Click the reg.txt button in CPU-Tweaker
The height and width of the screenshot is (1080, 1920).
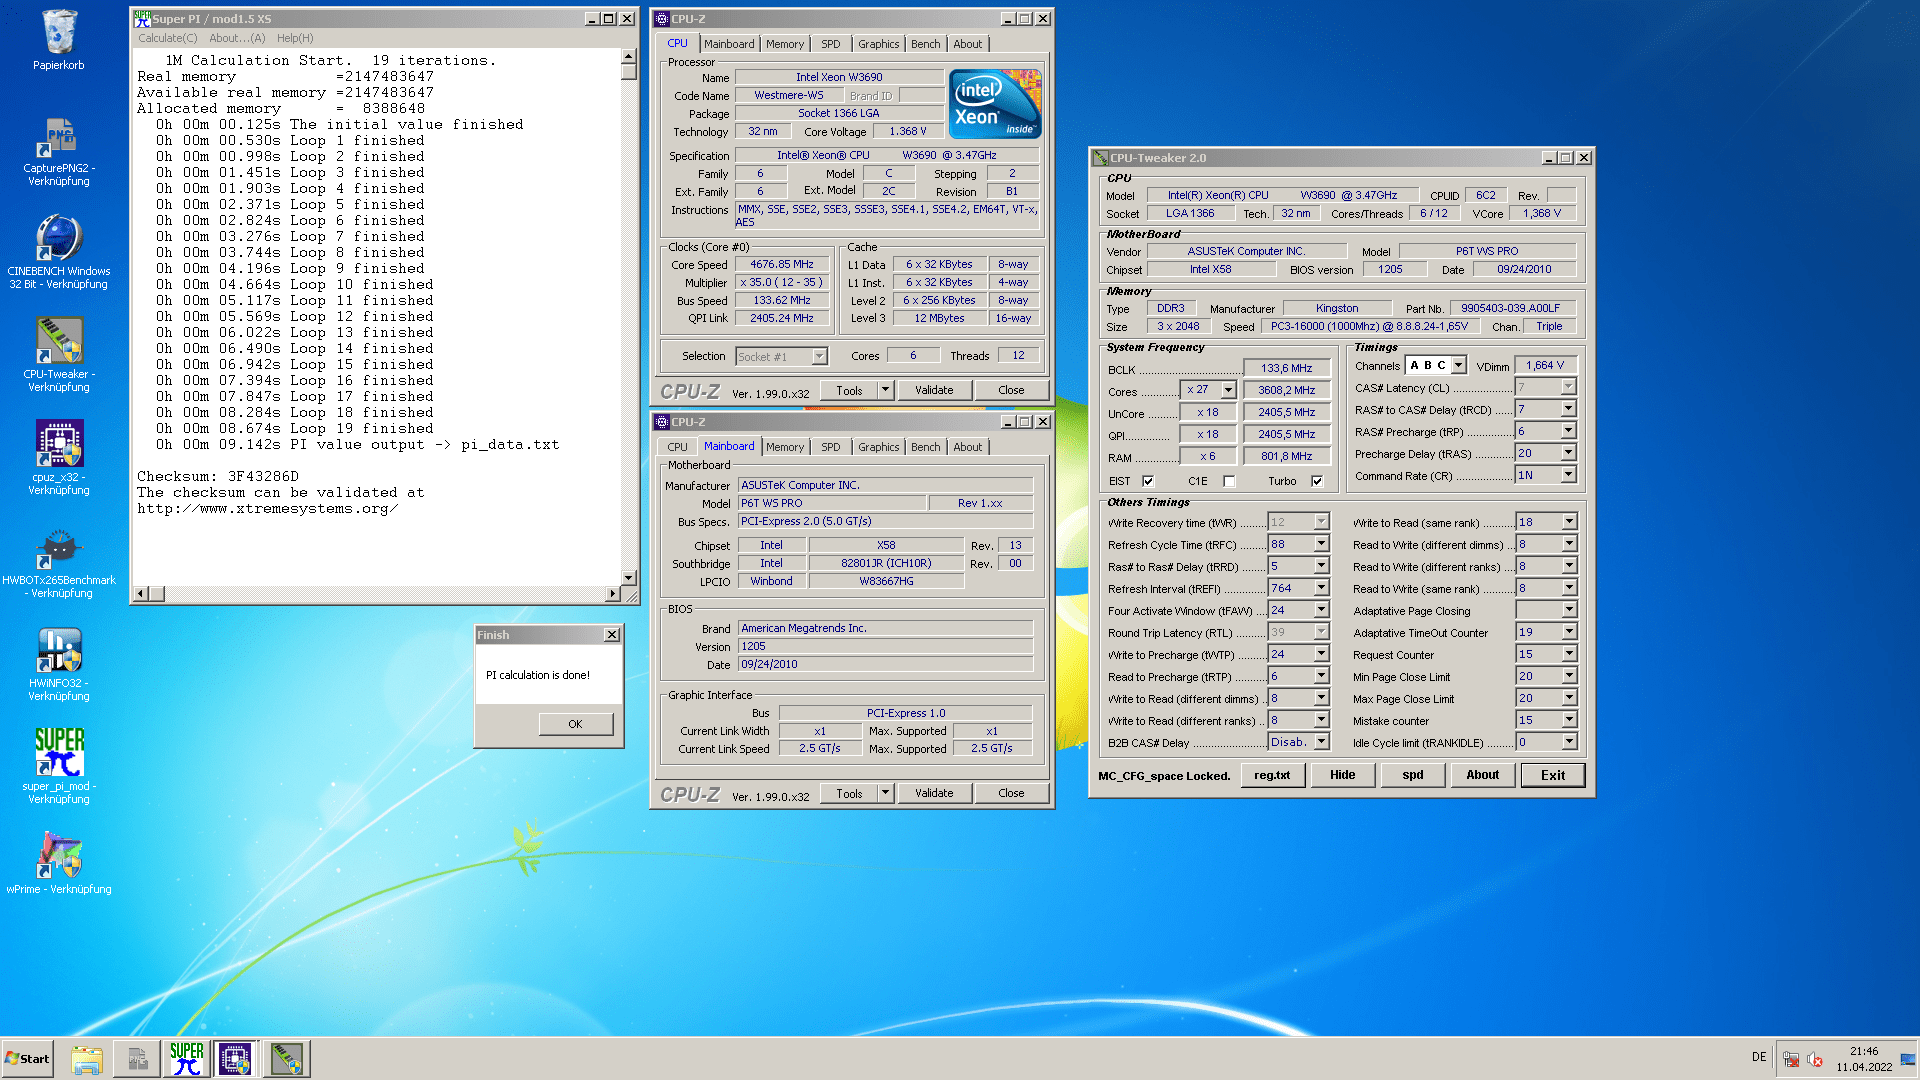(1272, 775)
